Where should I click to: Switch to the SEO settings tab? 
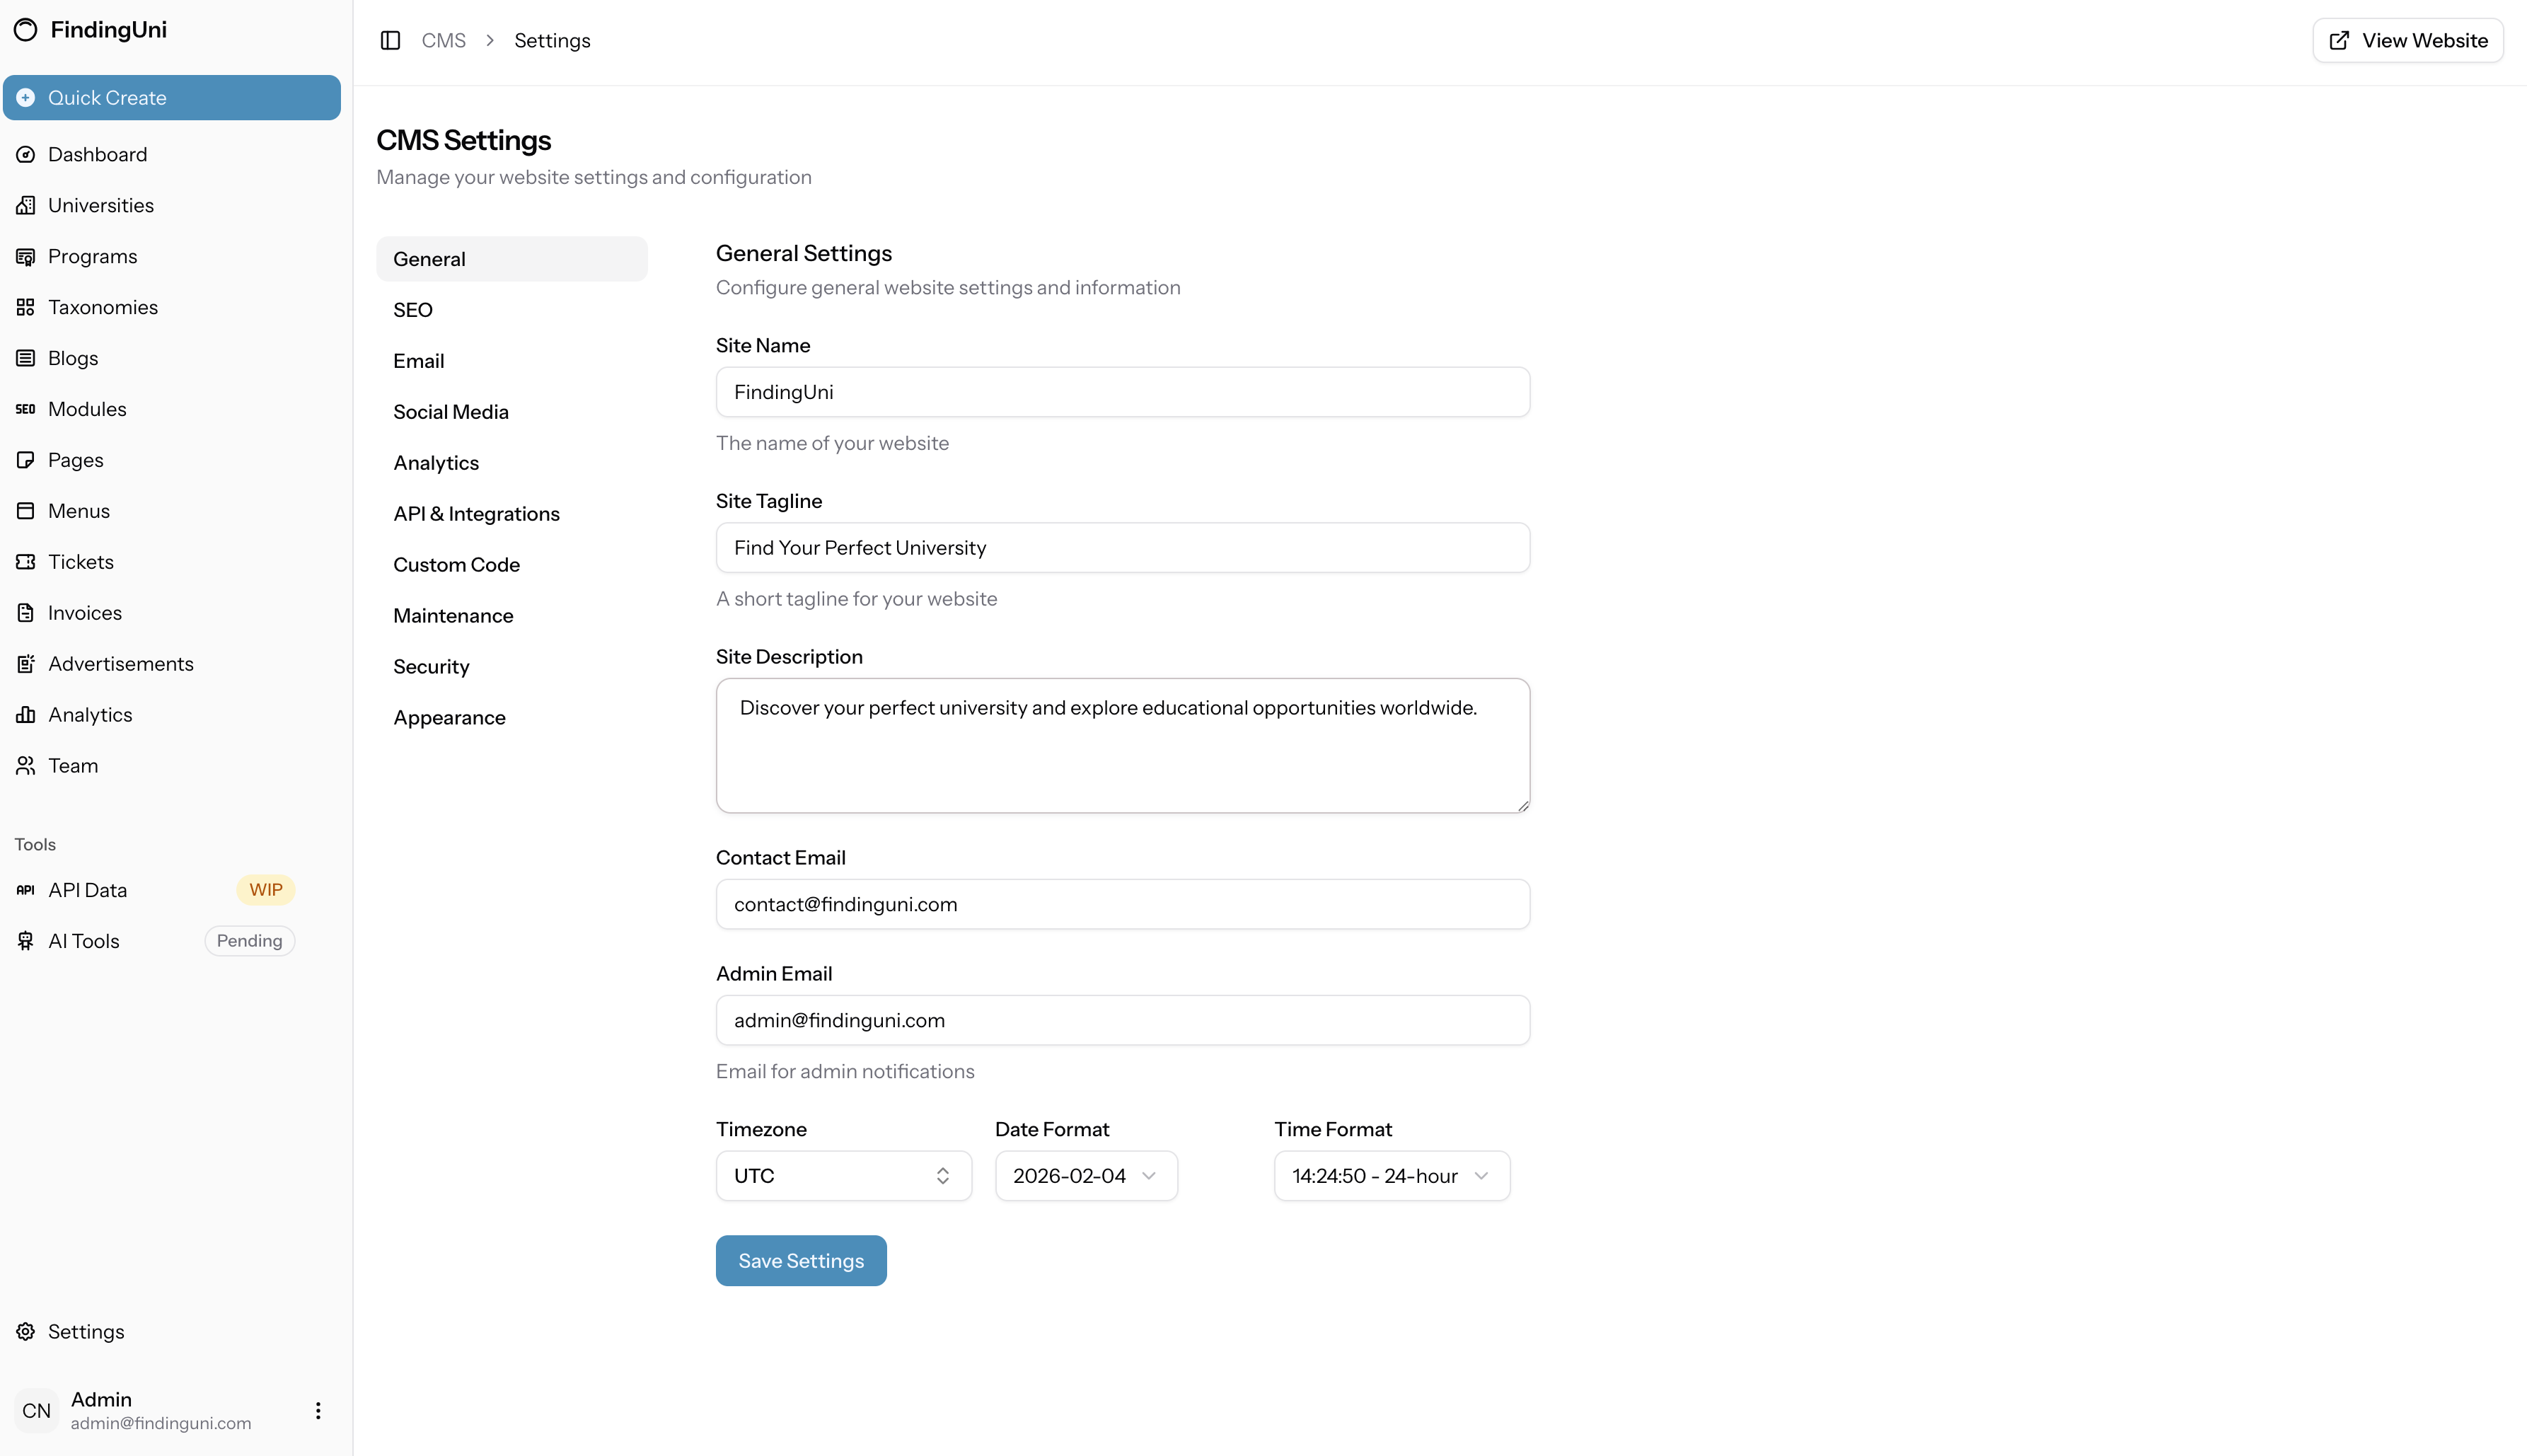click(412, 309)
